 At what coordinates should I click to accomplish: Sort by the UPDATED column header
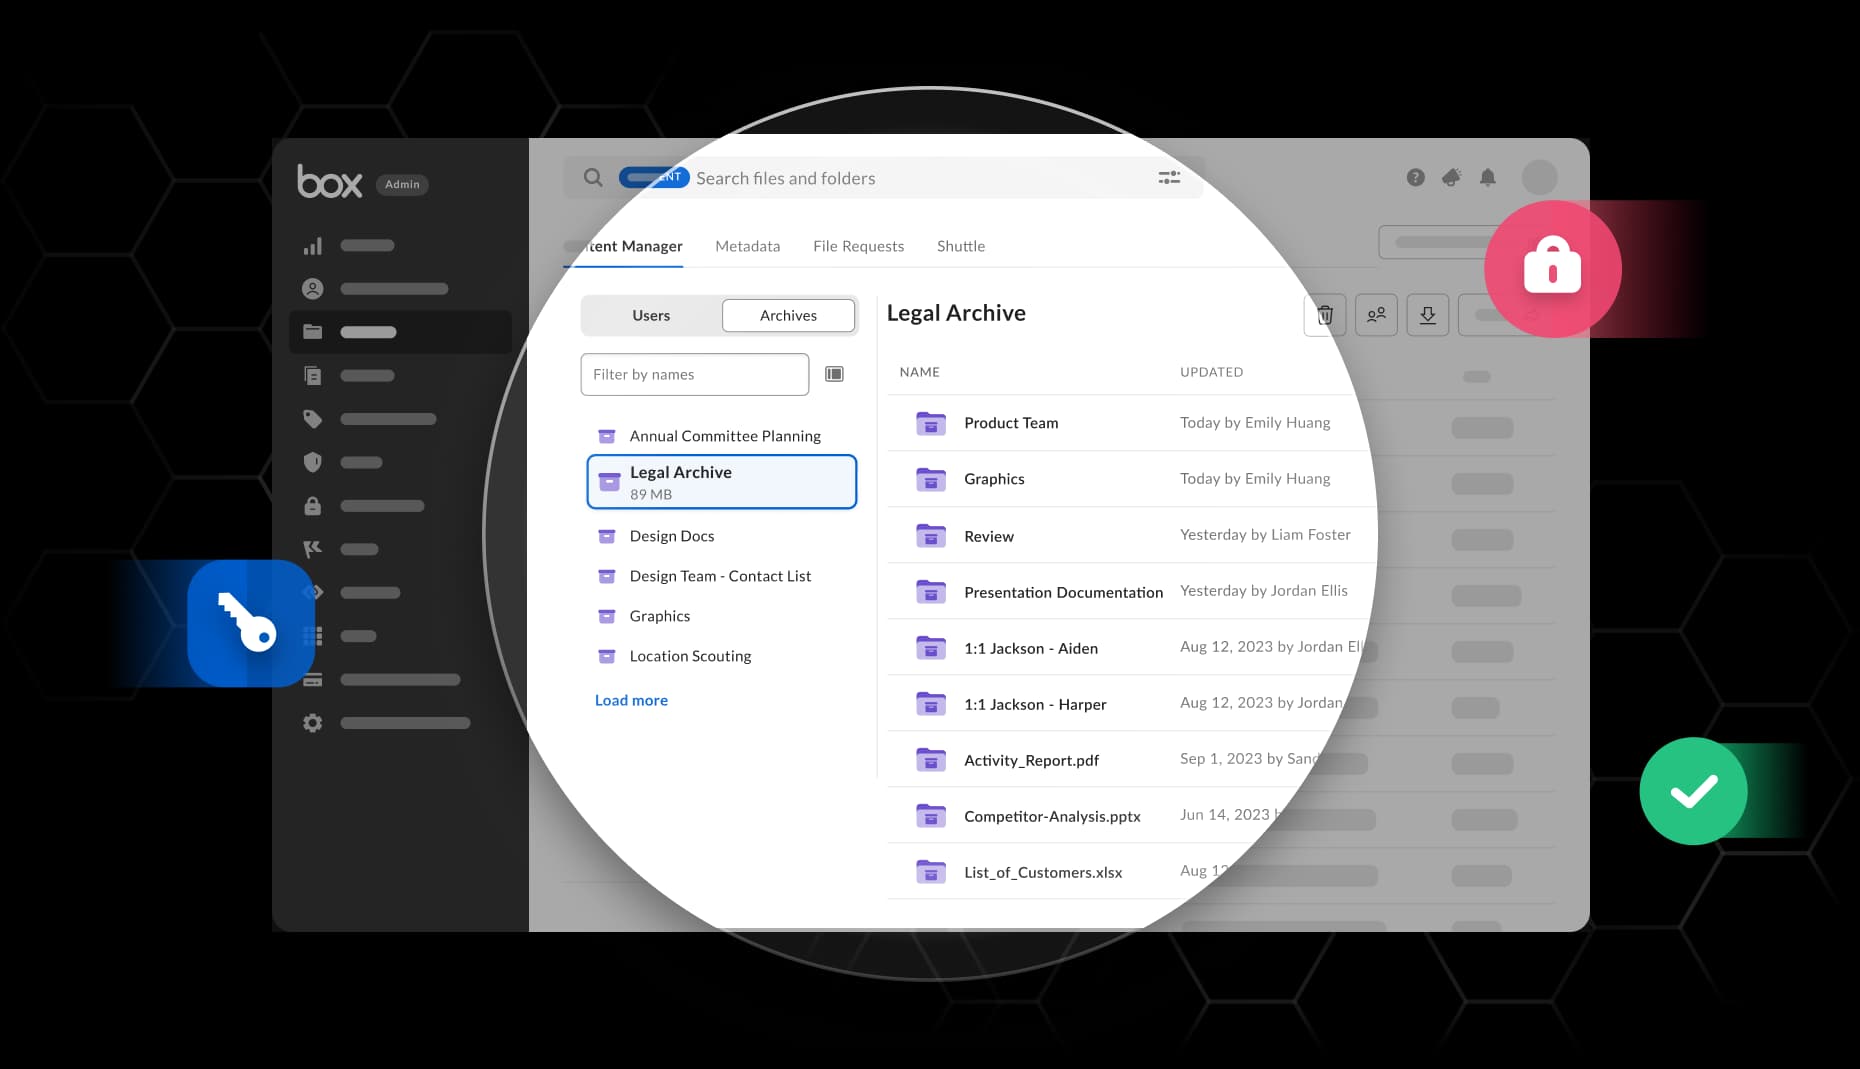(1211, 372)
